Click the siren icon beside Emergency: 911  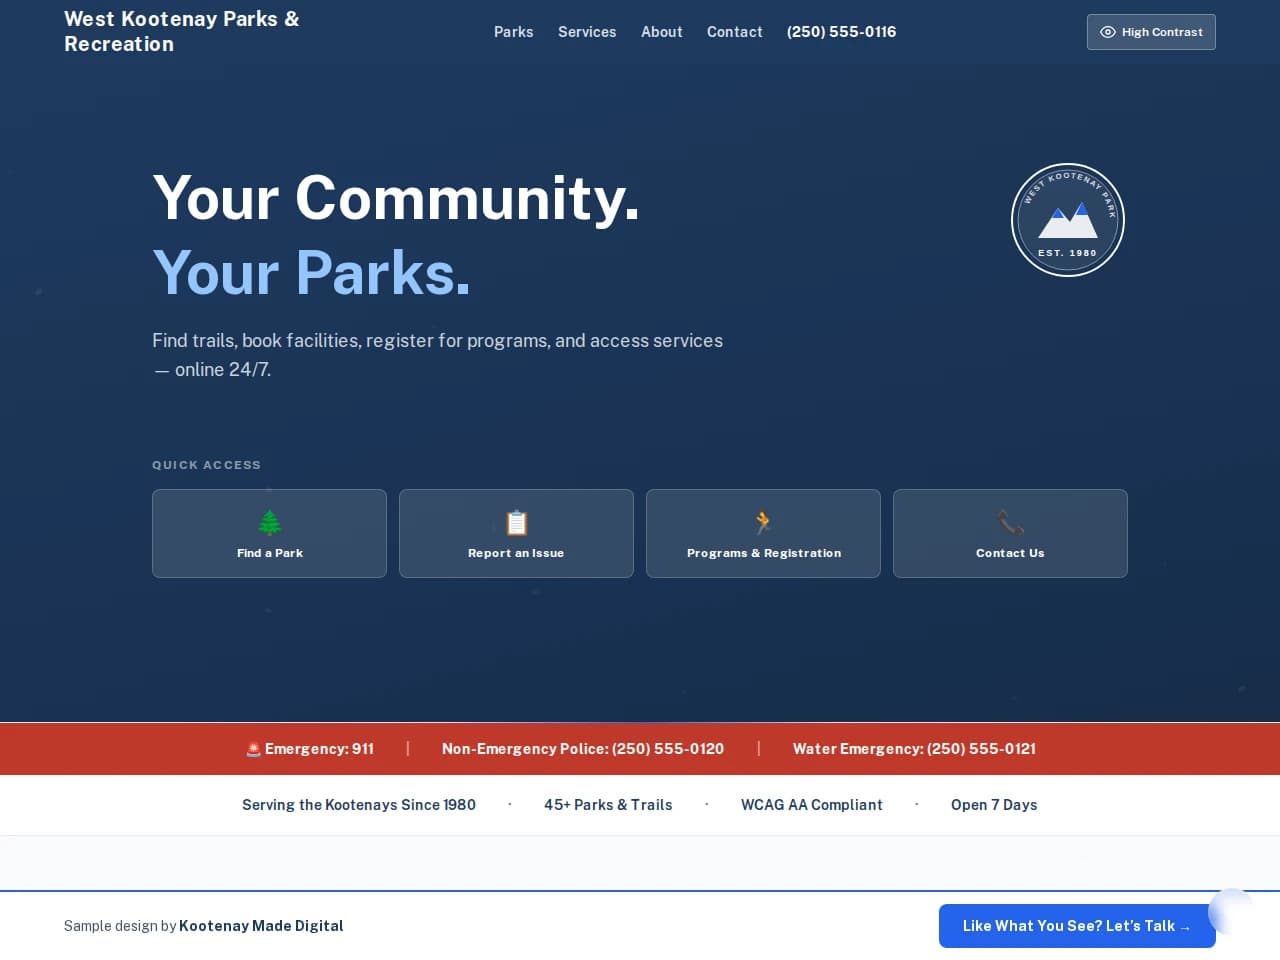[253, 748]
